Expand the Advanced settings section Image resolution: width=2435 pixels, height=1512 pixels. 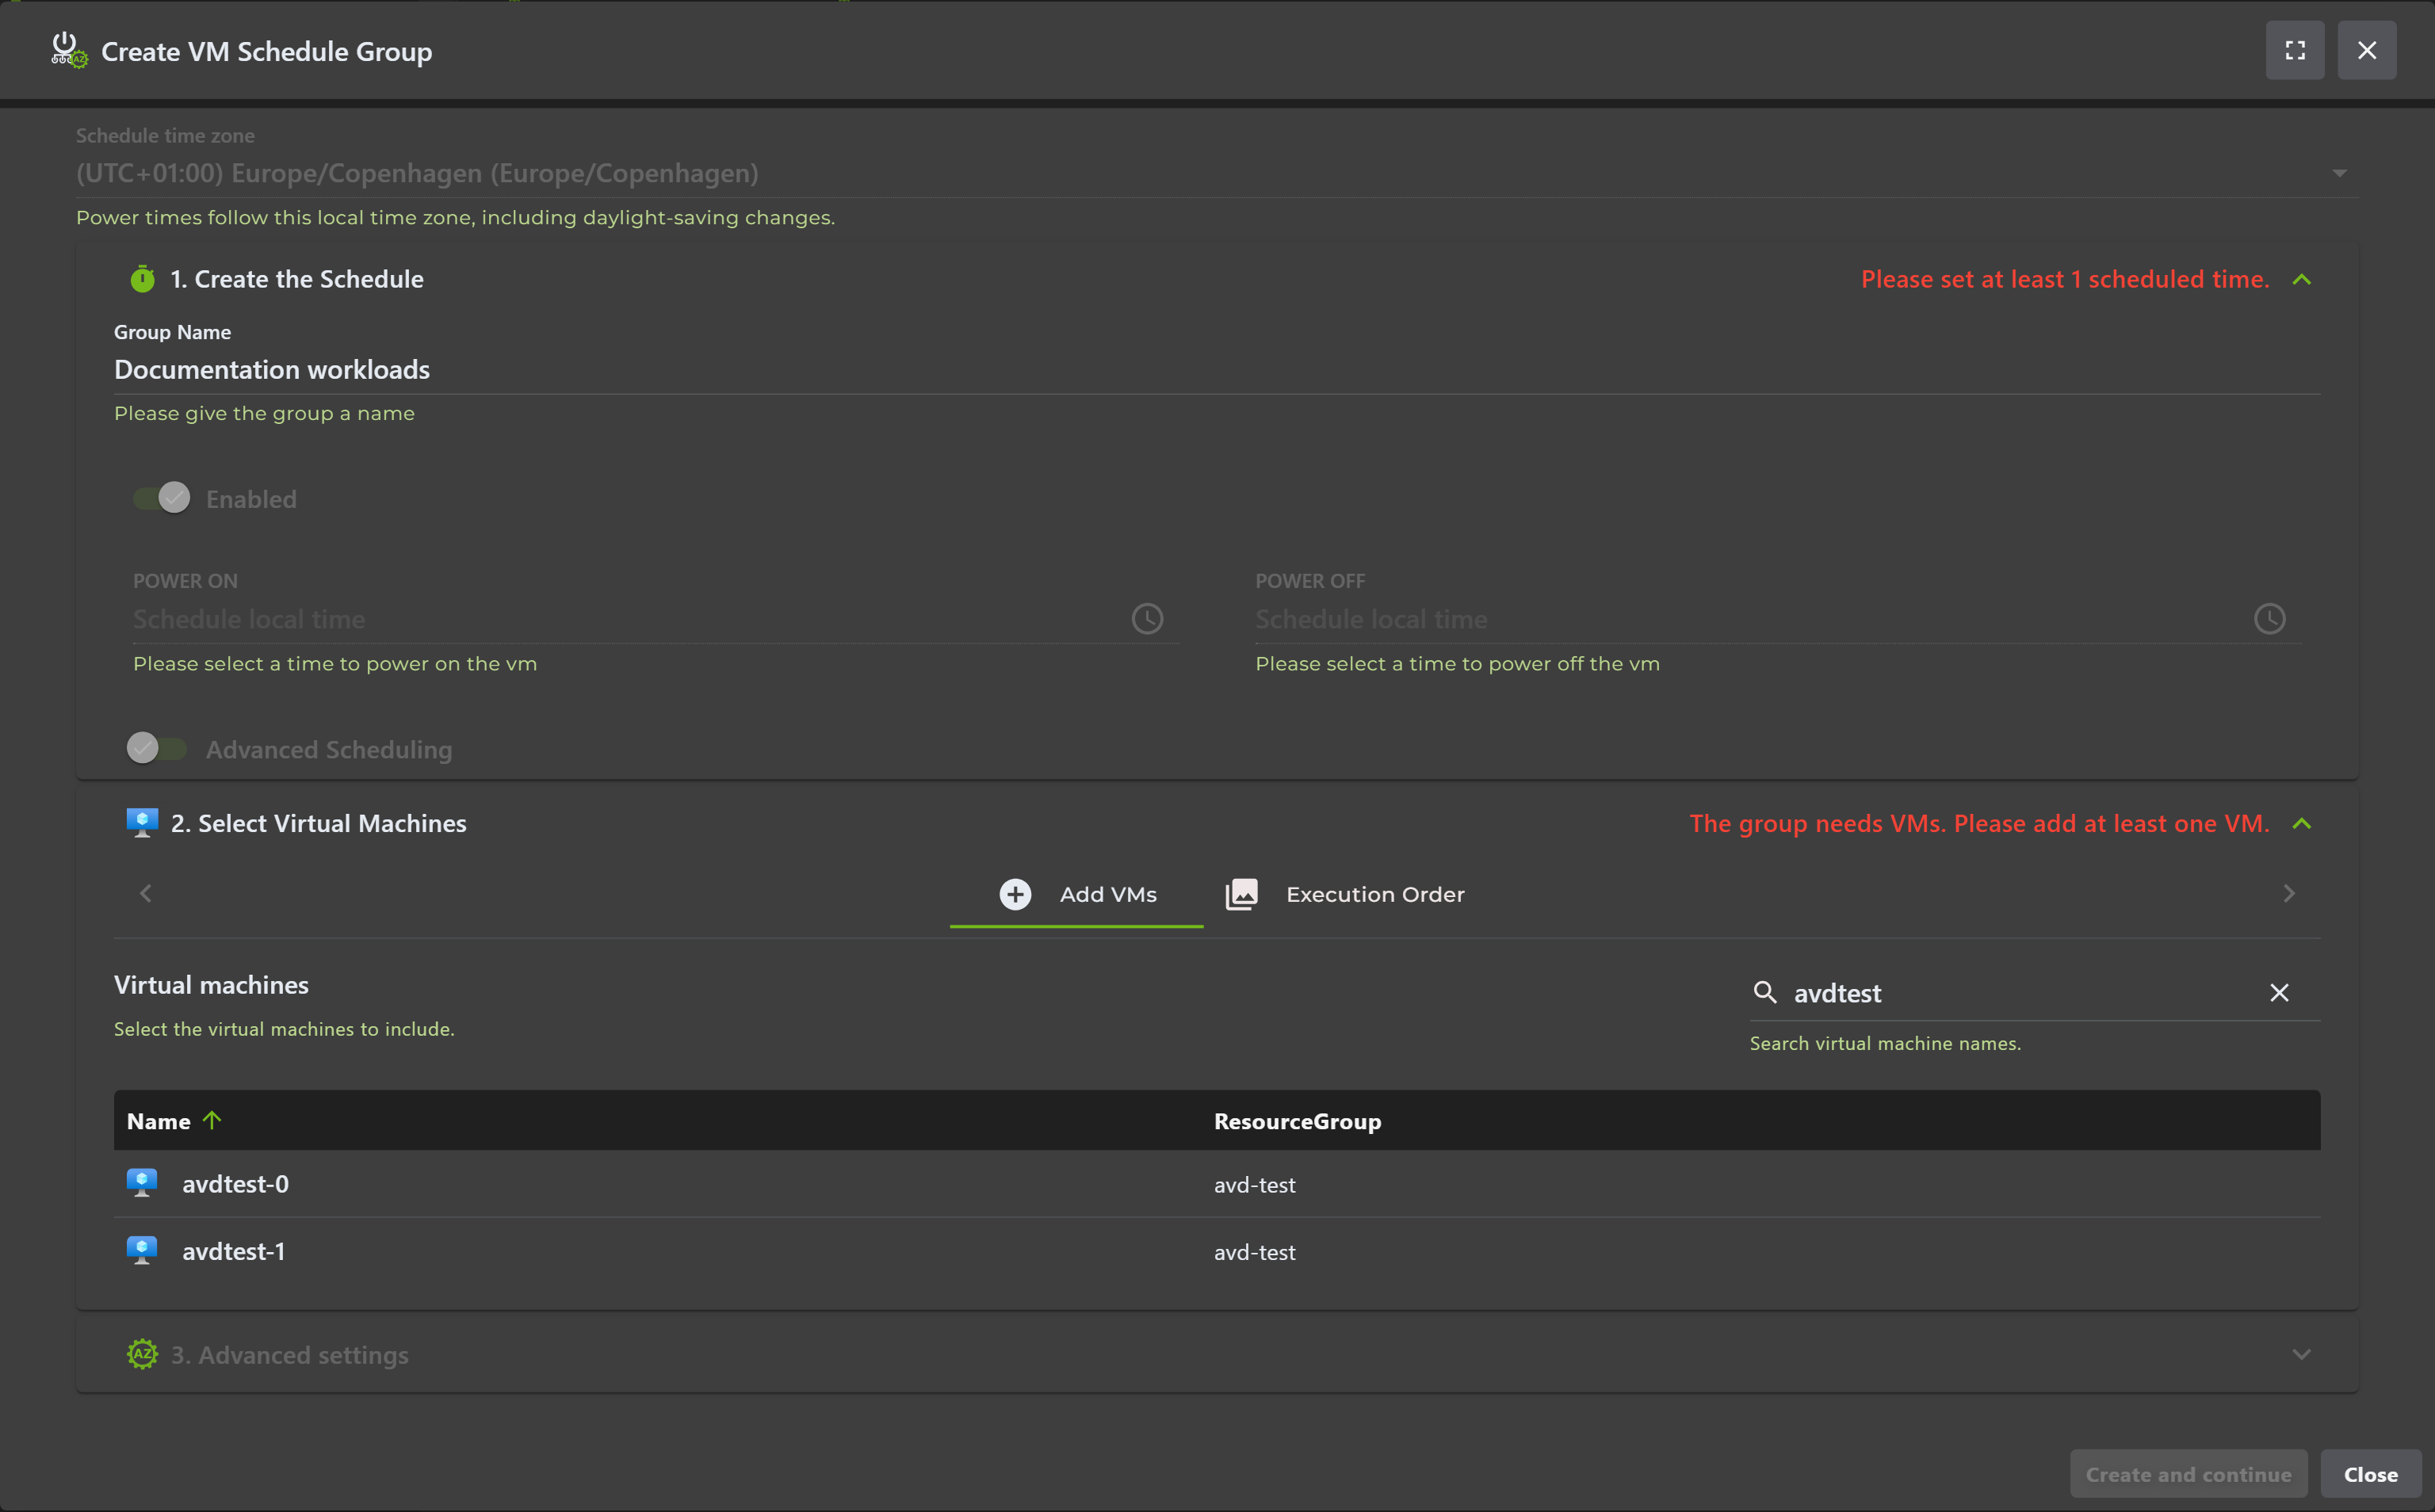click(2301, 1354)
